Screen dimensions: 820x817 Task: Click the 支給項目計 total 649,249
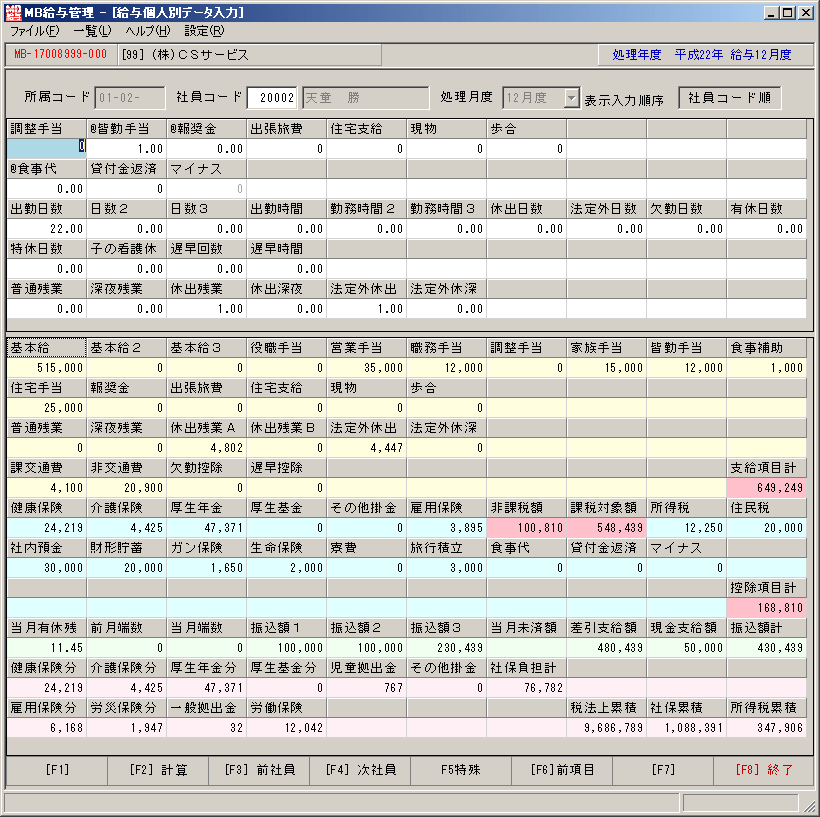click(x=767, y=487)
